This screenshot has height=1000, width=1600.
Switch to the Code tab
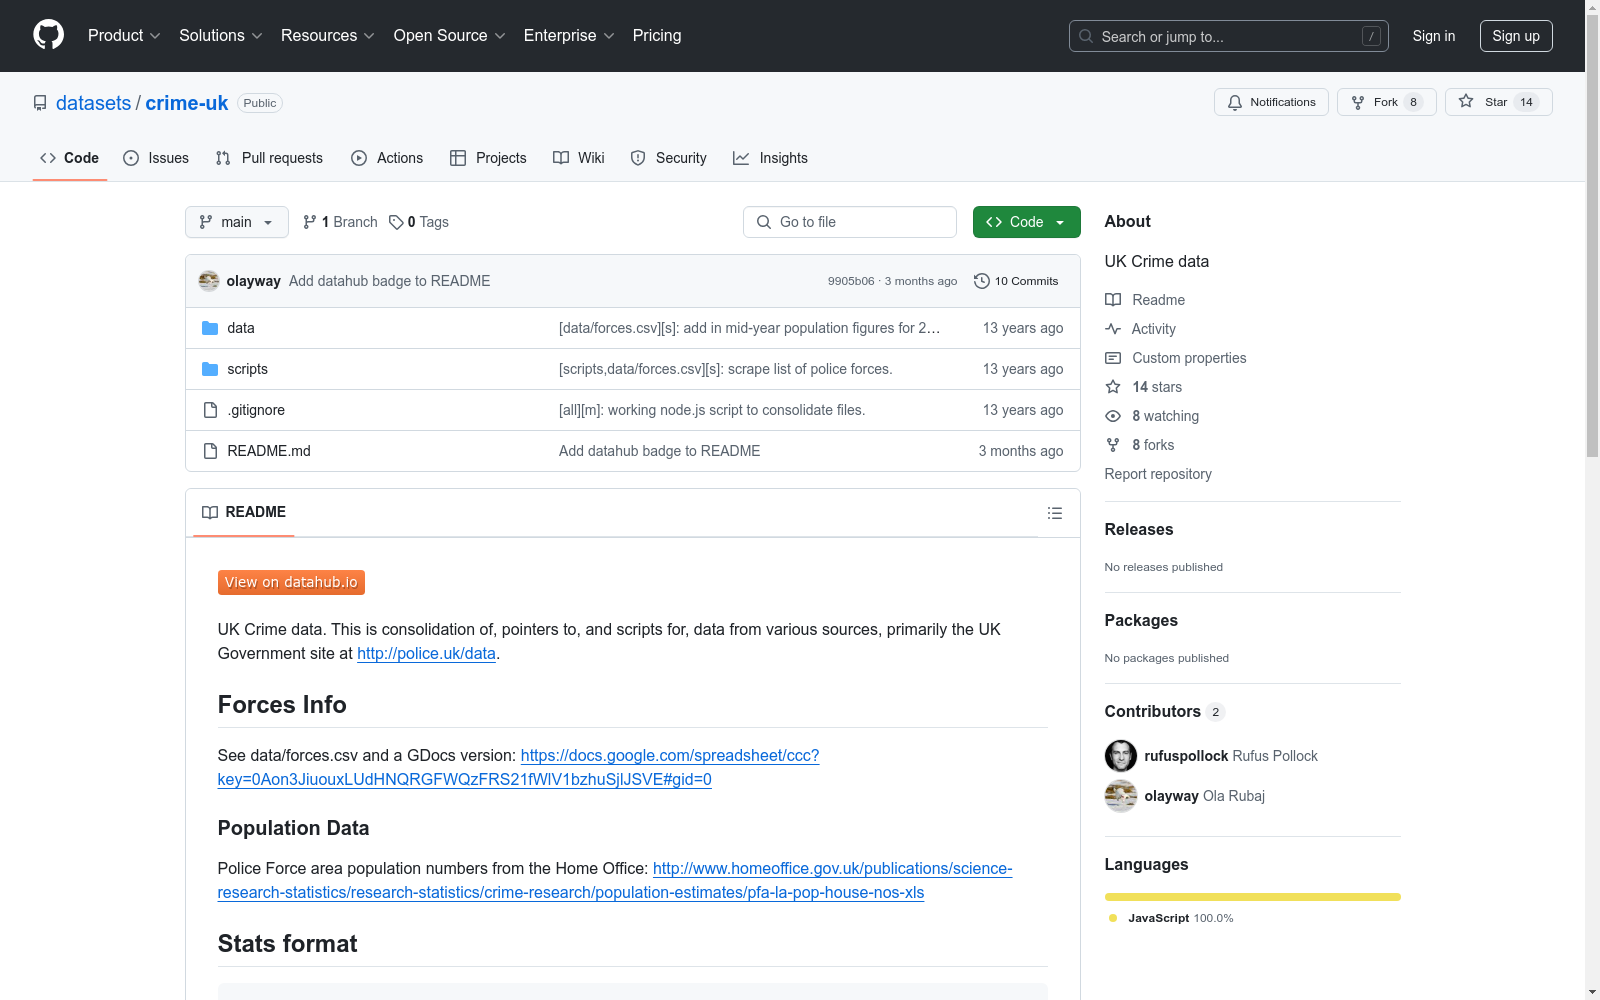pos(70,158)
